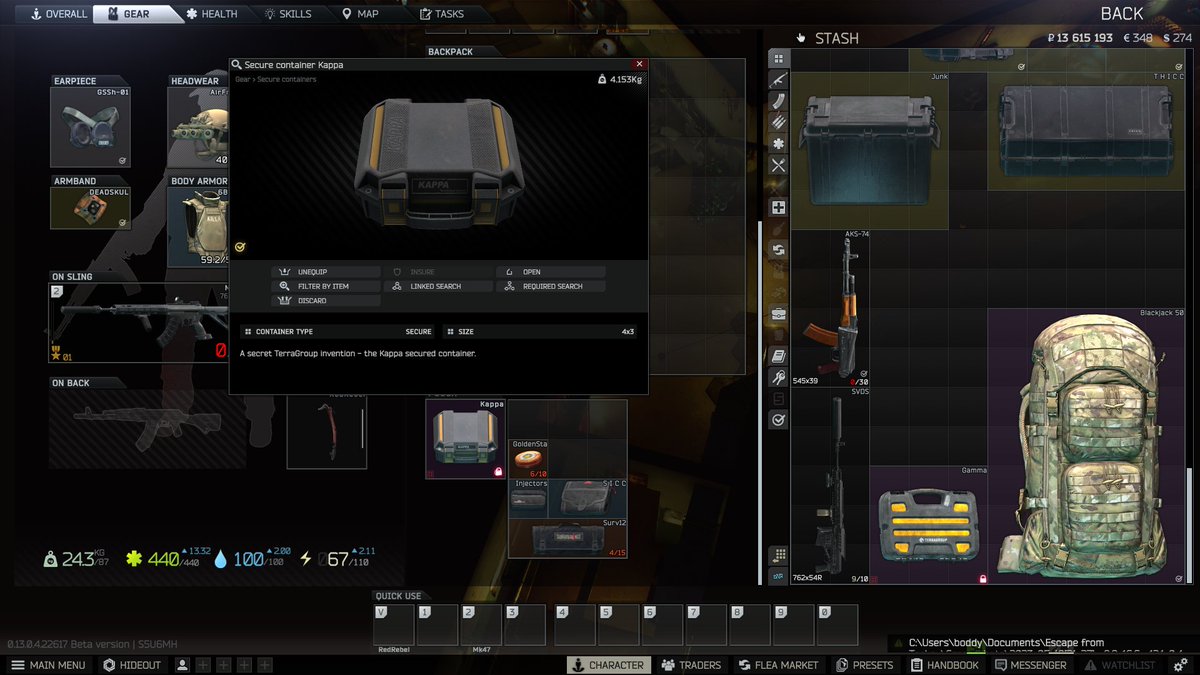Select the Kappa container pouch slot
This screenshot has height=675, width=1200.
(465, 439)
